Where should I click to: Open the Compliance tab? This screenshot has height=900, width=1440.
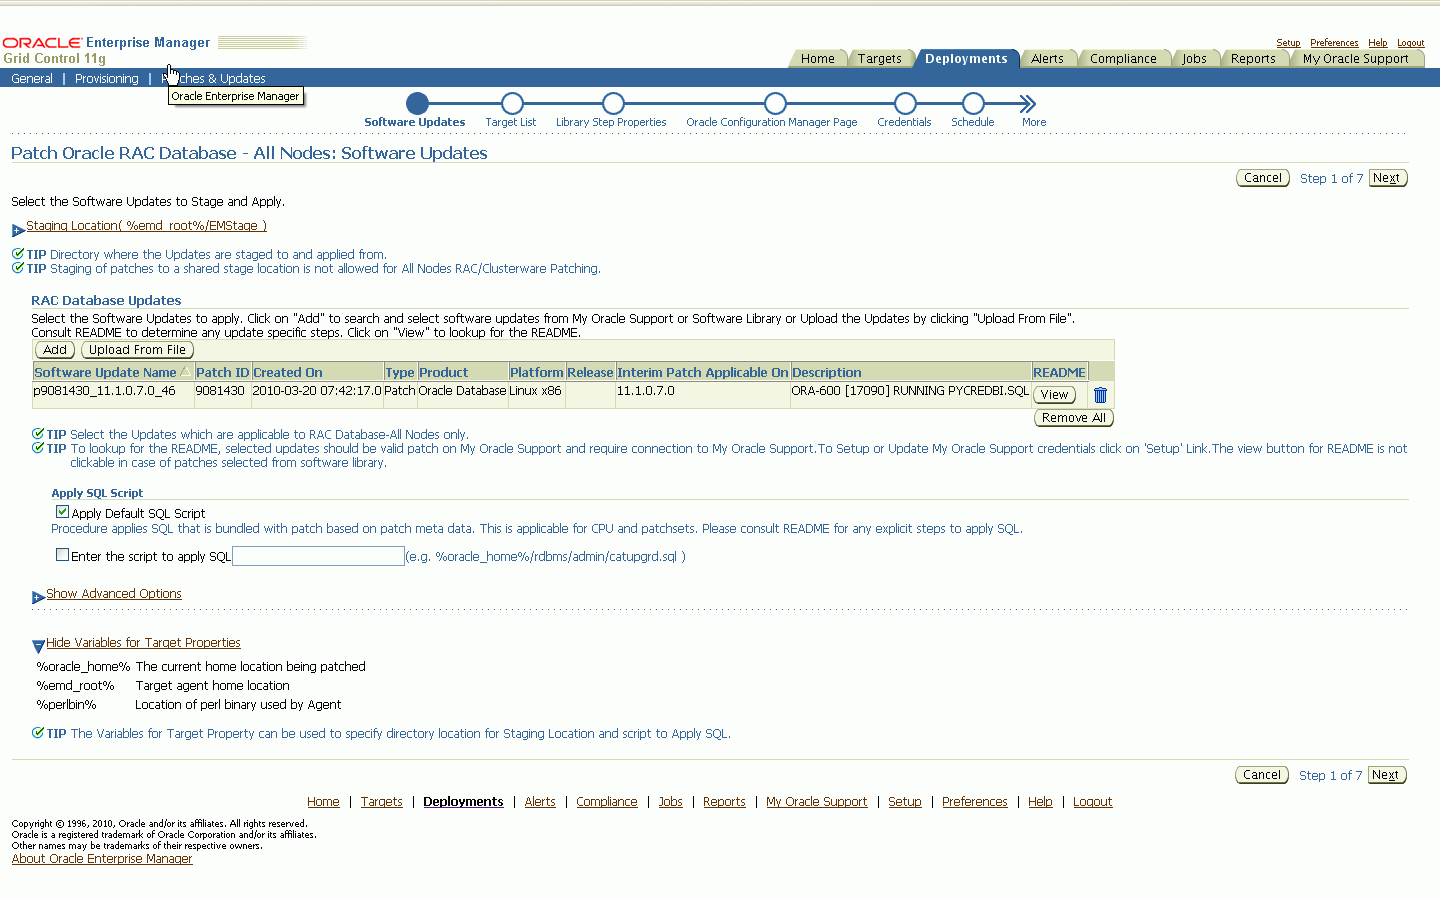point(1123,59)
